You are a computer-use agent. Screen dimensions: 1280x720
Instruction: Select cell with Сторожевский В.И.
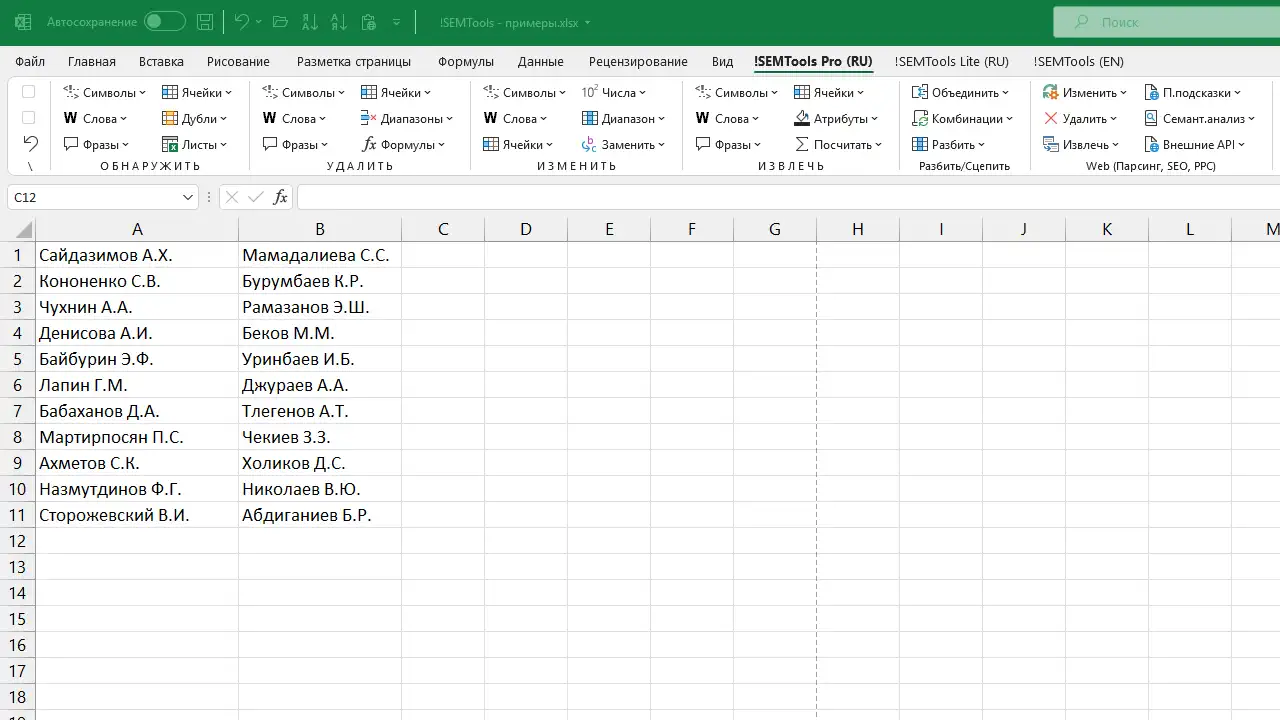137,515
